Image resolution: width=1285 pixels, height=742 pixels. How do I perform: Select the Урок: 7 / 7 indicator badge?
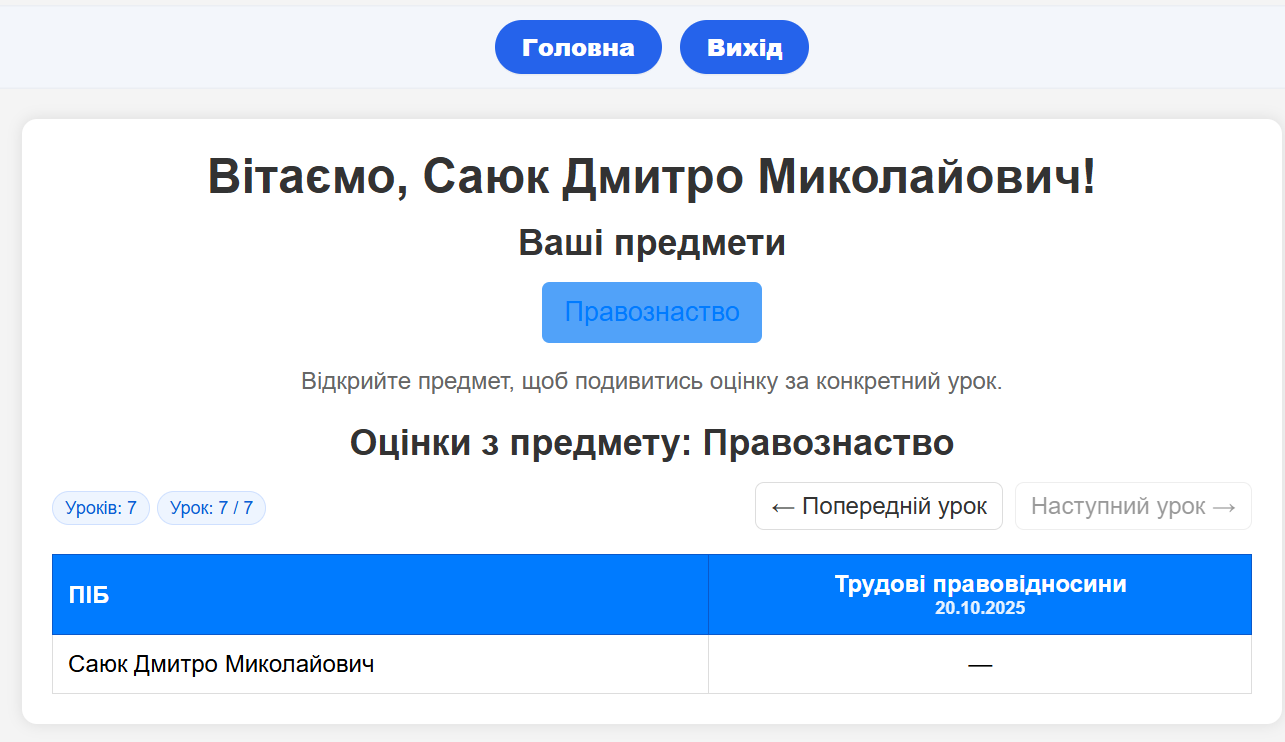click(x=211, y=508)
